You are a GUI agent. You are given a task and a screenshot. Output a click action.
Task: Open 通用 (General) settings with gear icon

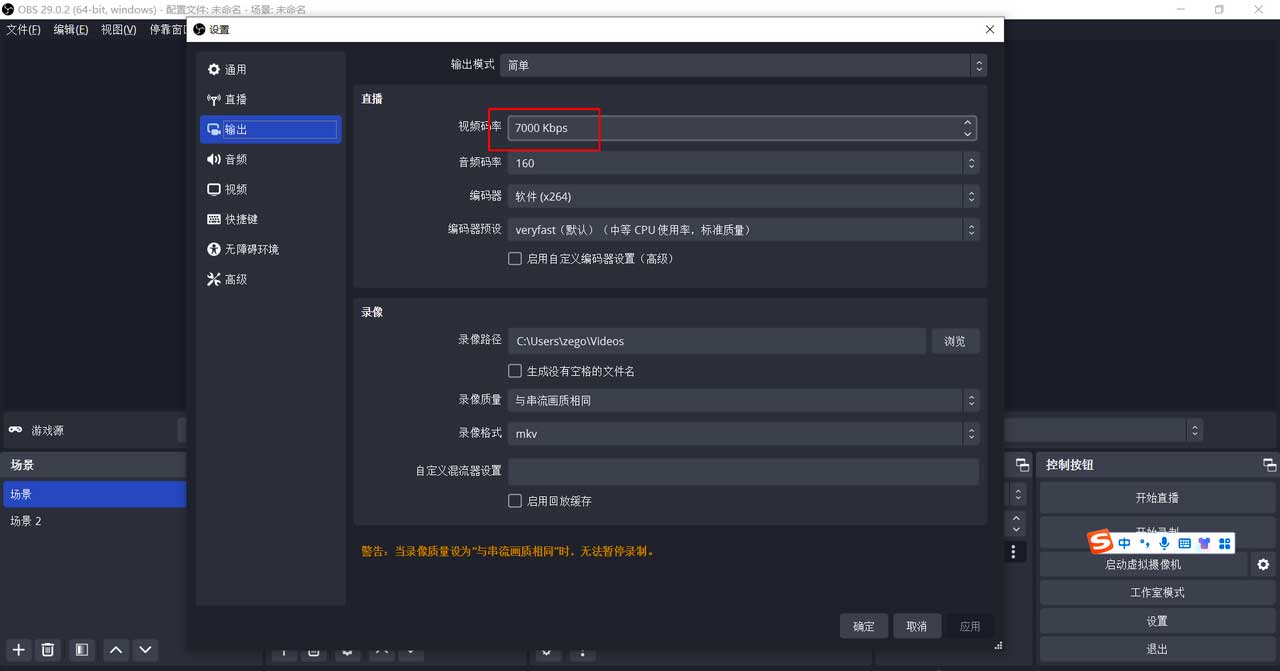click(235, 70)
